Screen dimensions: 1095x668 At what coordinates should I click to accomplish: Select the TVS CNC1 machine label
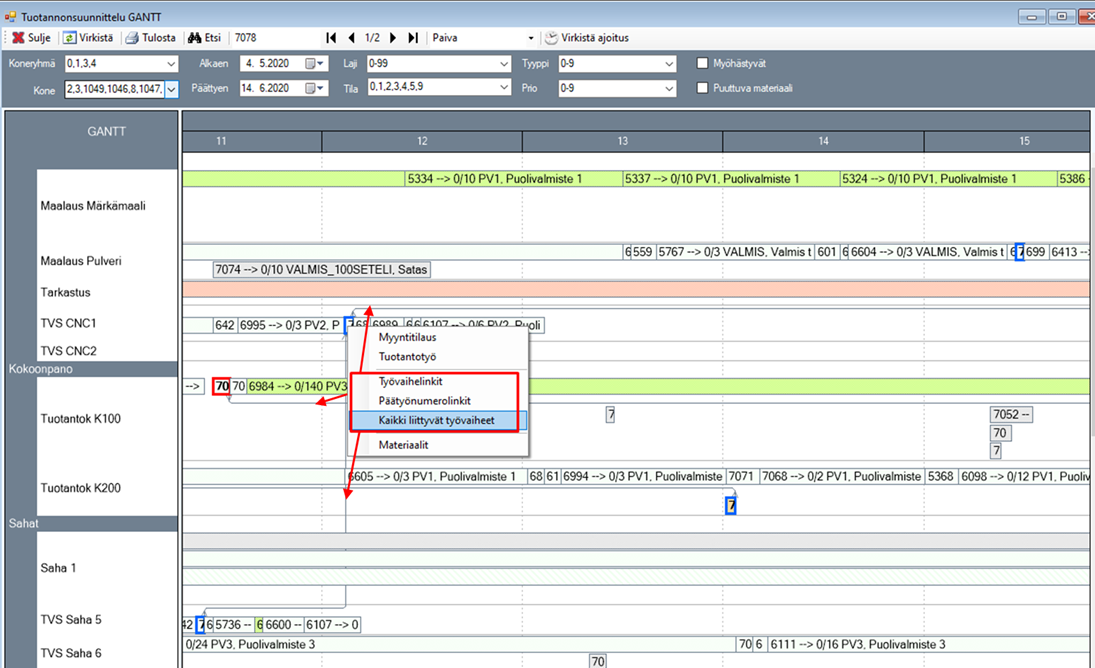(68, 323)
